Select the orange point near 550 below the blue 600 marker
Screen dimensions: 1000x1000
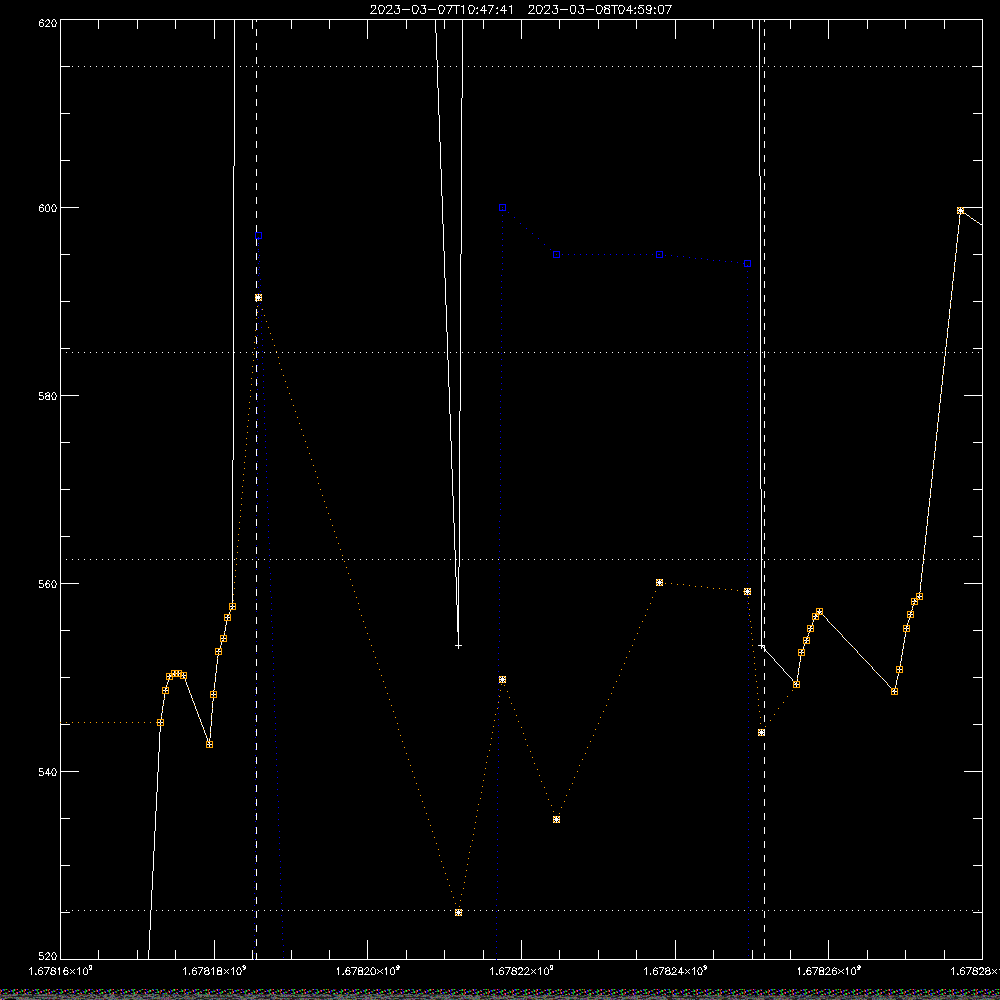point(503,680)
